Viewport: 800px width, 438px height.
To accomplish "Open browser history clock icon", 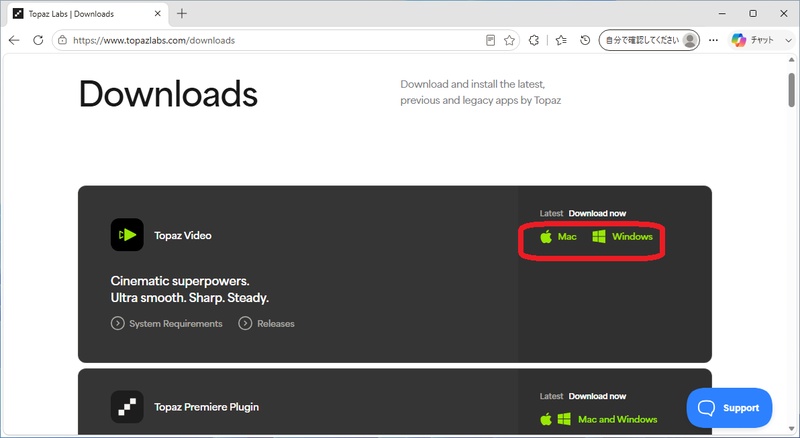I will (585, 40).
